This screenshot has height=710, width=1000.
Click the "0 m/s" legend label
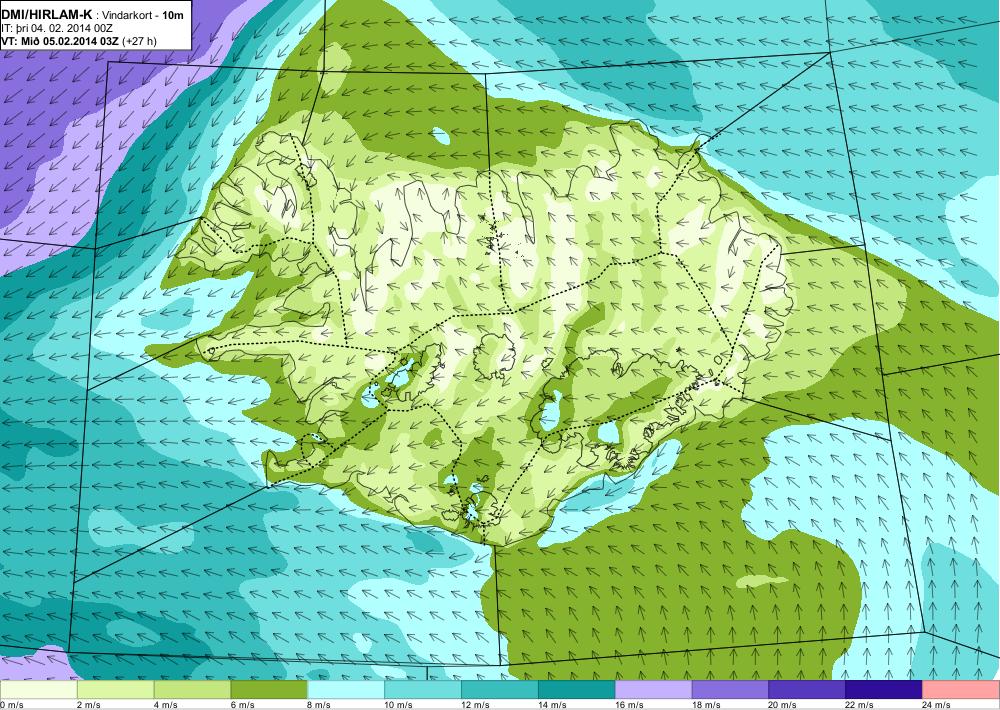click(11, 705)
